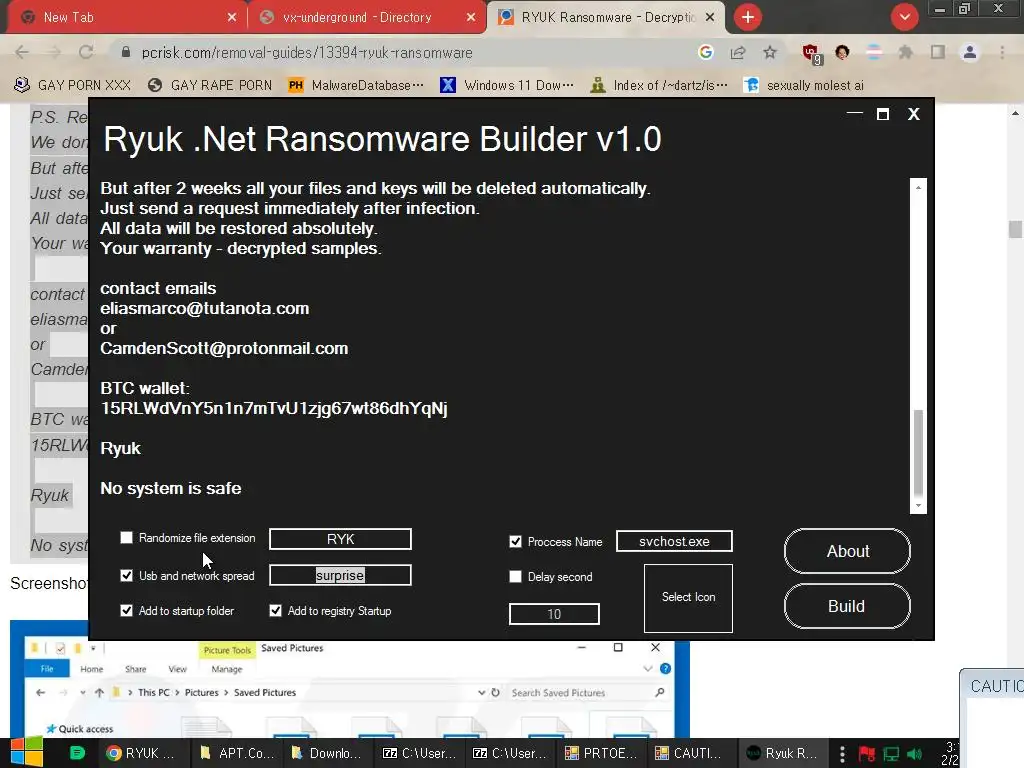Close the vx-underground Directory tab

471,18
